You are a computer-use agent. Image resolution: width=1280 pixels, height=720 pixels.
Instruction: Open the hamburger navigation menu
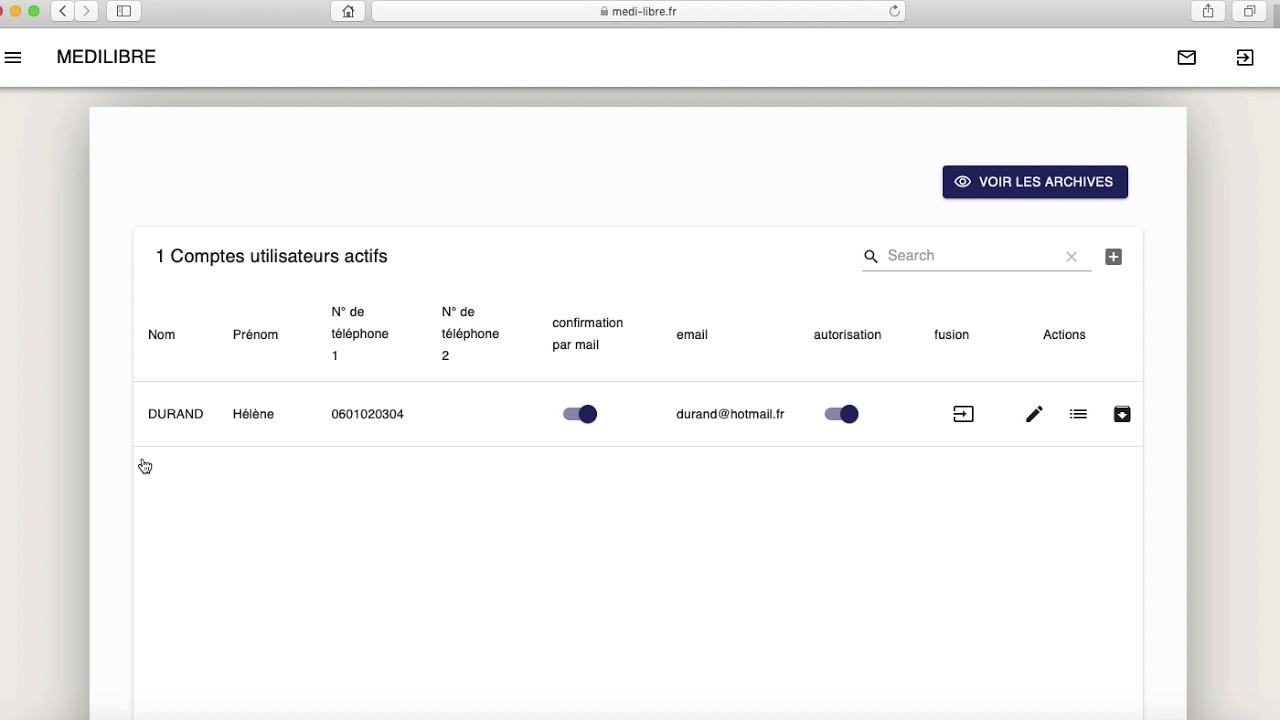(13, 58)
